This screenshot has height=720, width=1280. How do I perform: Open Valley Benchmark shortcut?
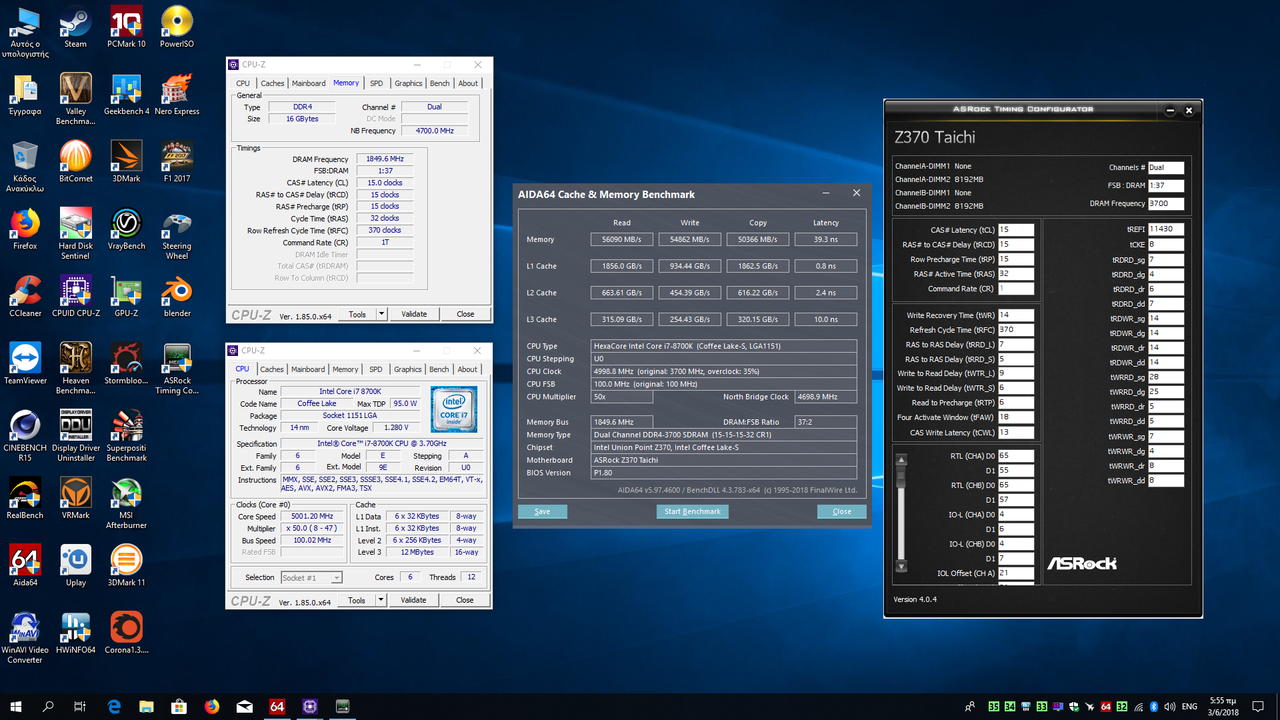tap(75, 99)
